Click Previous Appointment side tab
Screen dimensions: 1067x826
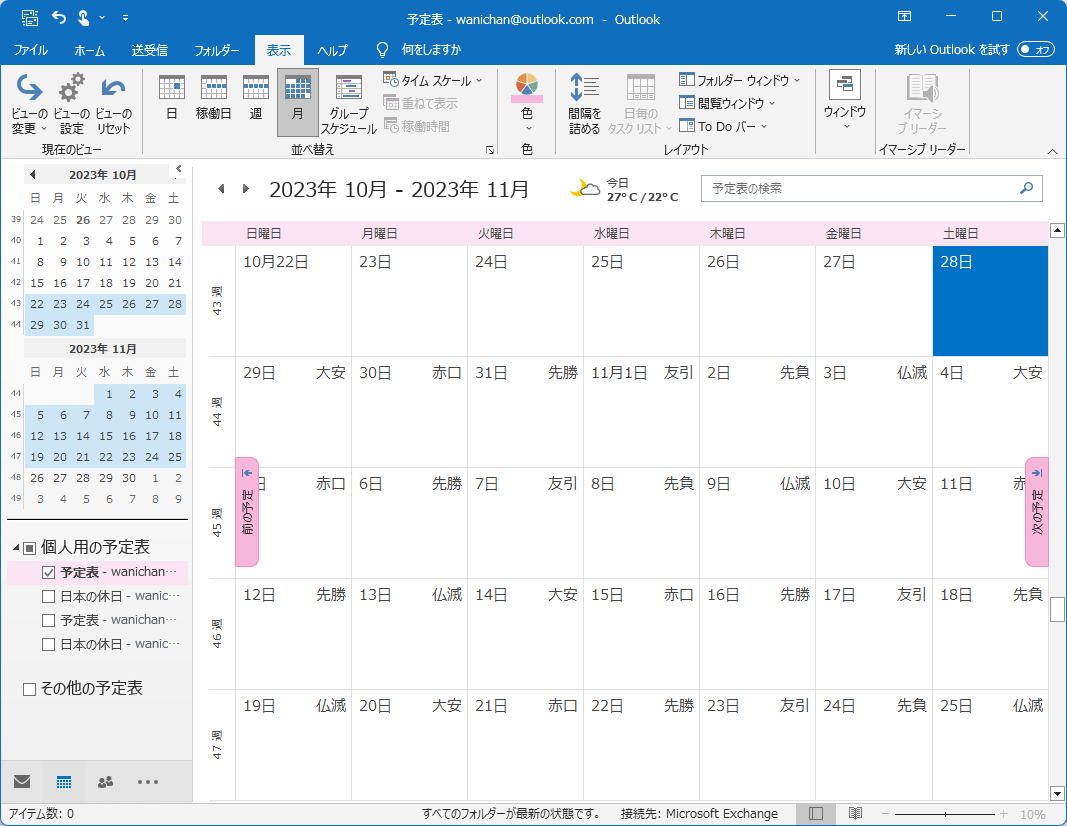click(x=247, y=512)
